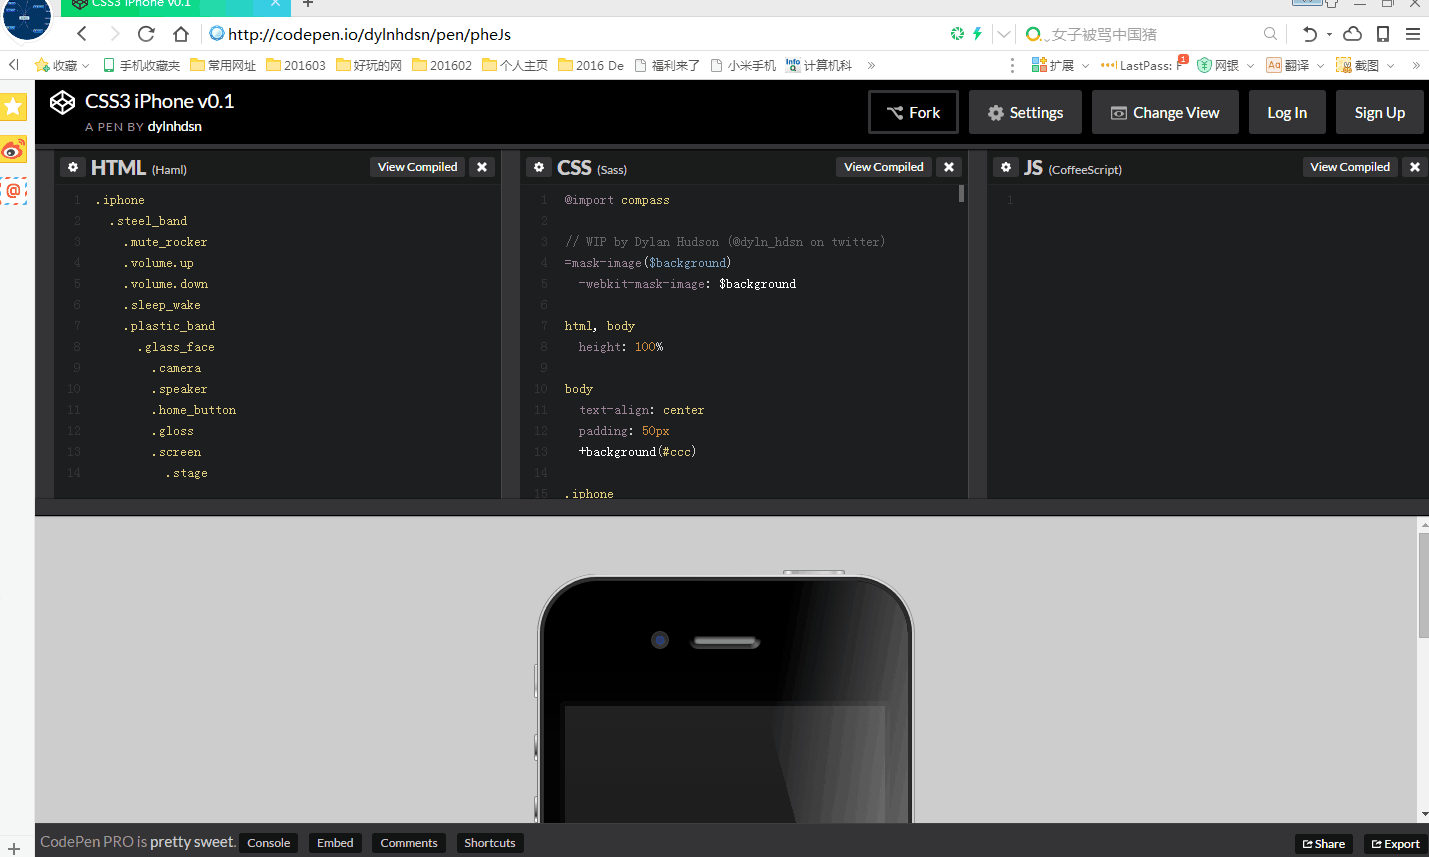The width and height of the screenshot is (1429, 857).
Task: Close the CSS editor panel
Action: coord(949,167)
